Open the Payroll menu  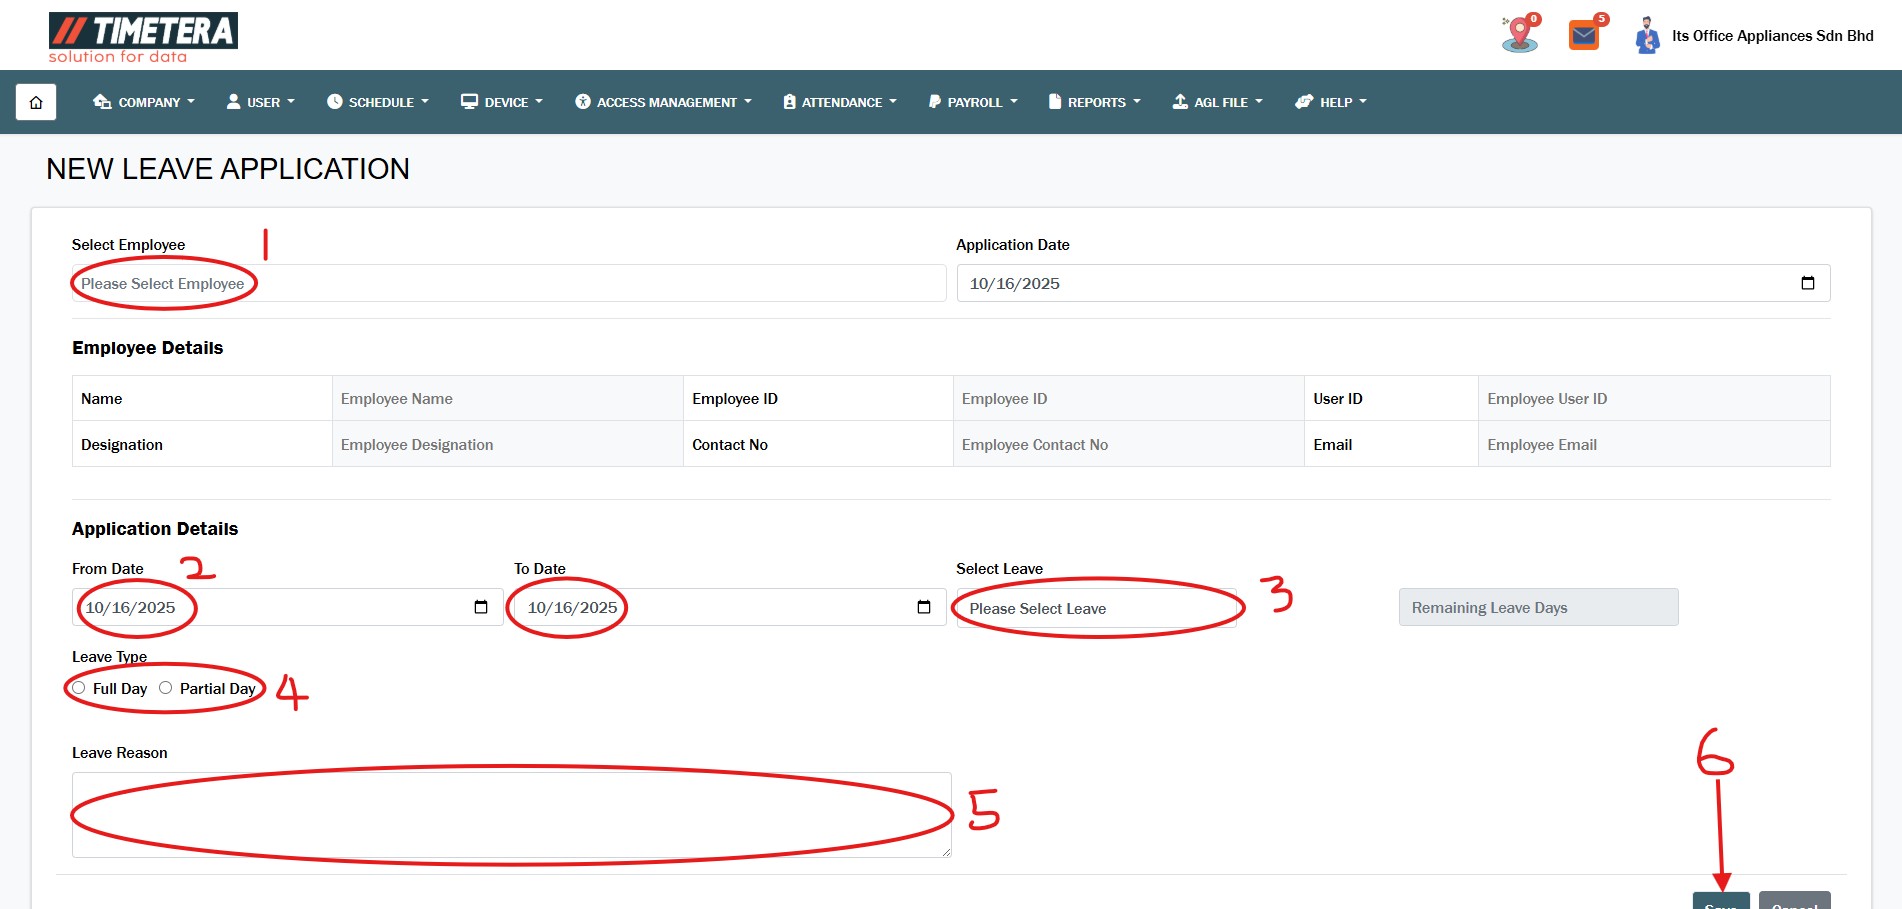[973, 102]
